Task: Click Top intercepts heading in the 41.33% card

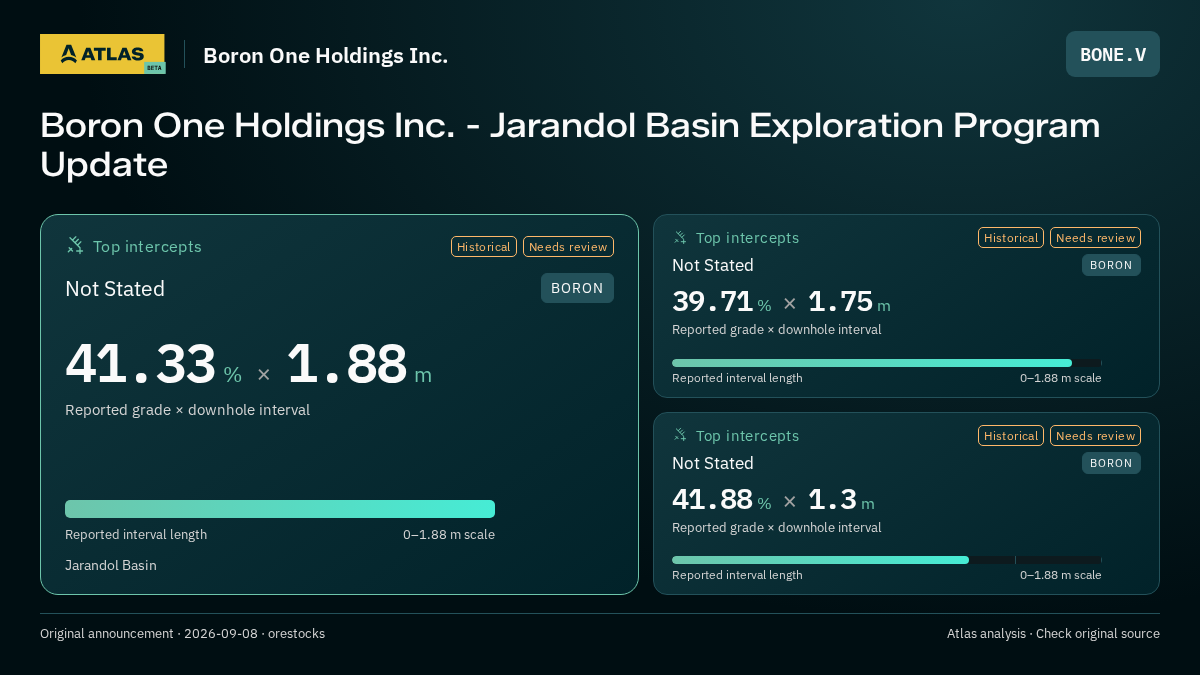Action: (x=147, y=246)
